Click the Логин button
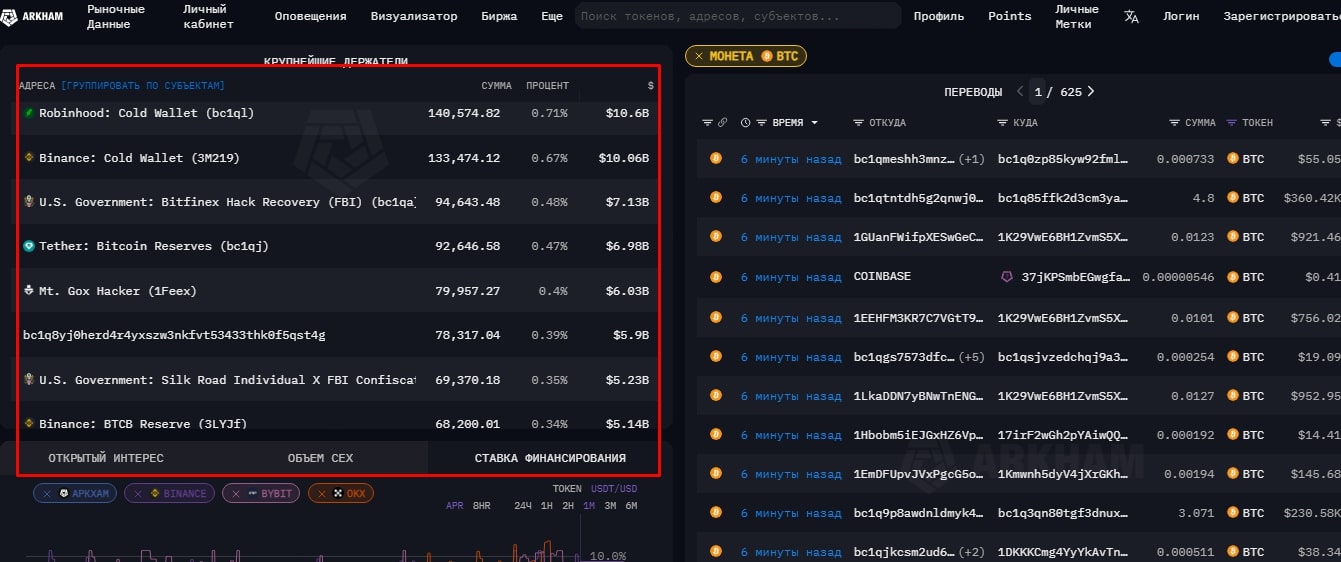Image resolution: width=1341 pixels, height=562 pixels. 1181,16
